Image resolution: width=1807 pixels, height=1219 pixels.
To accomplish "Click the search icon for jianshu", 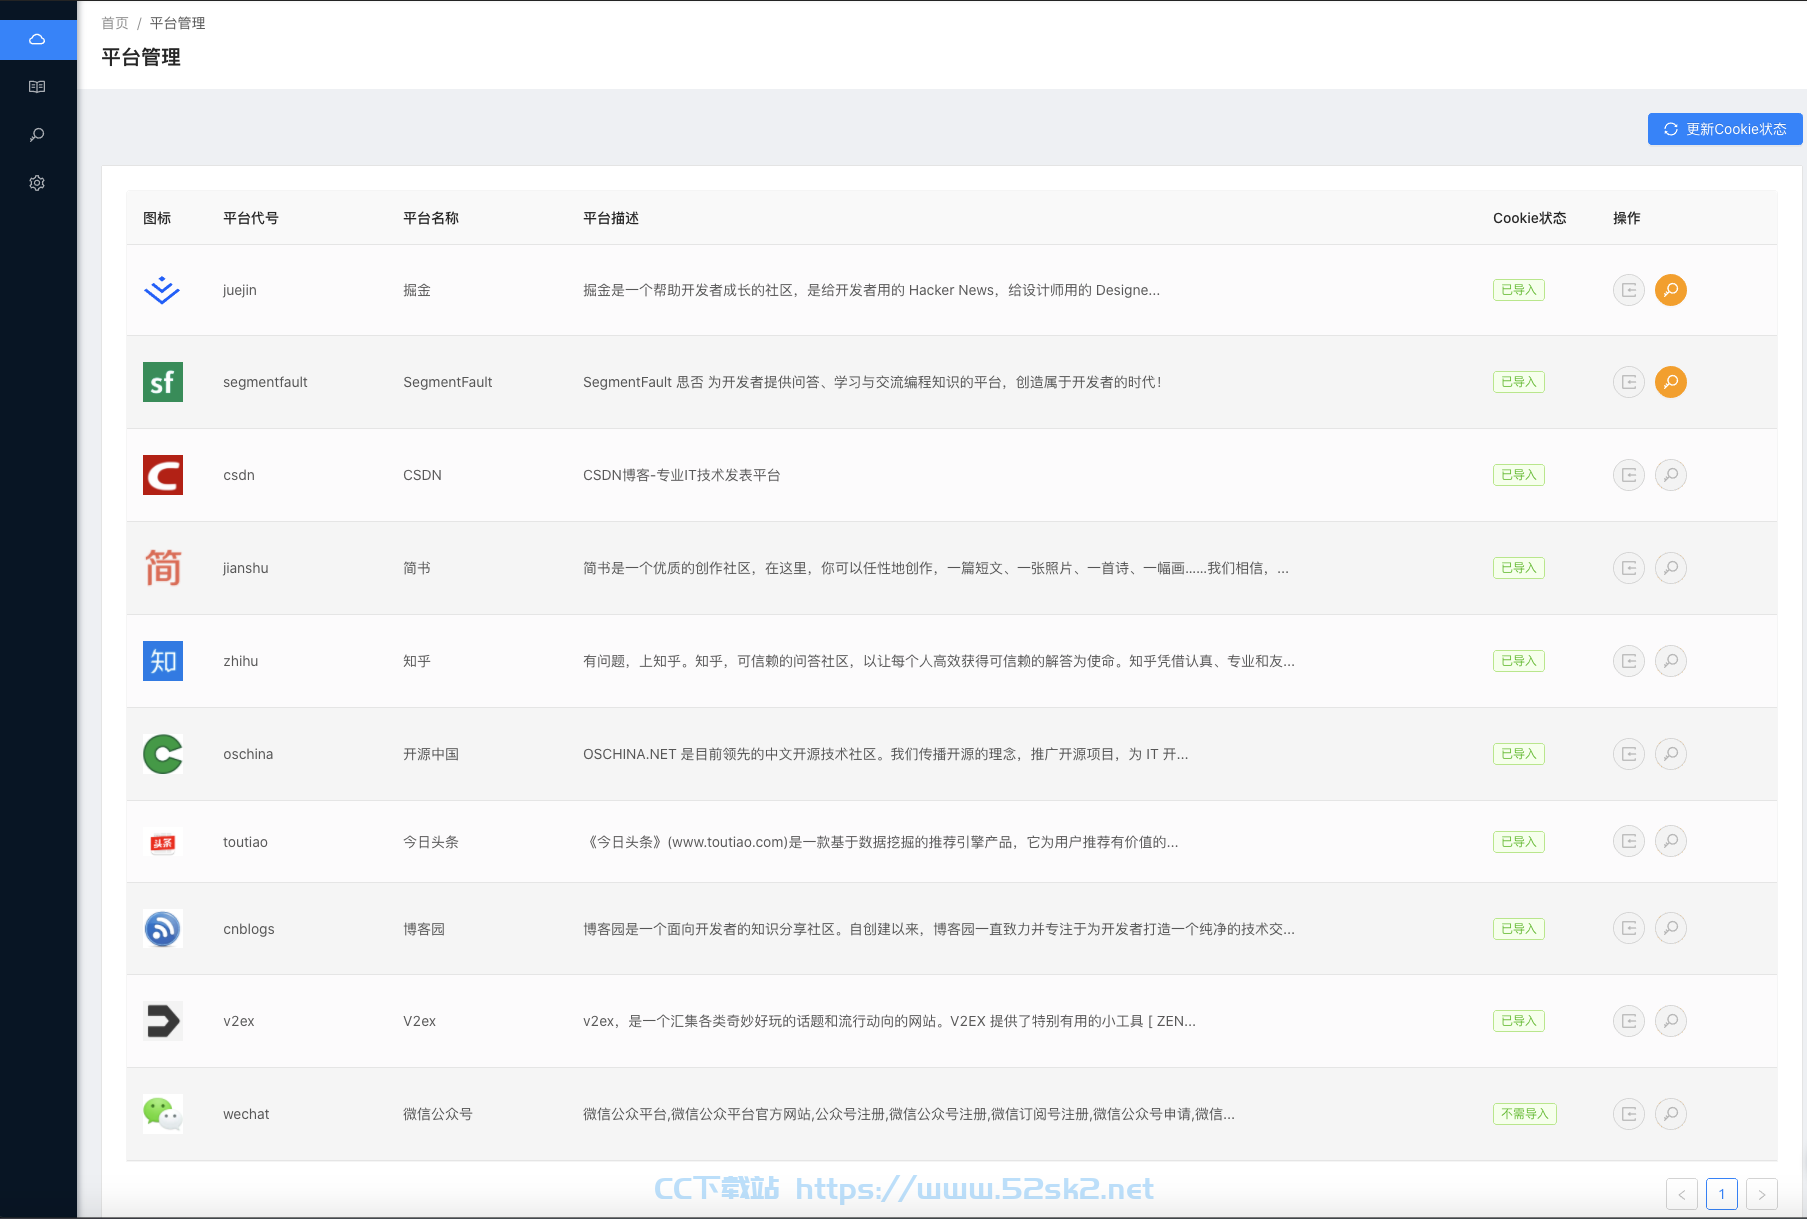I will [1671, 568].
